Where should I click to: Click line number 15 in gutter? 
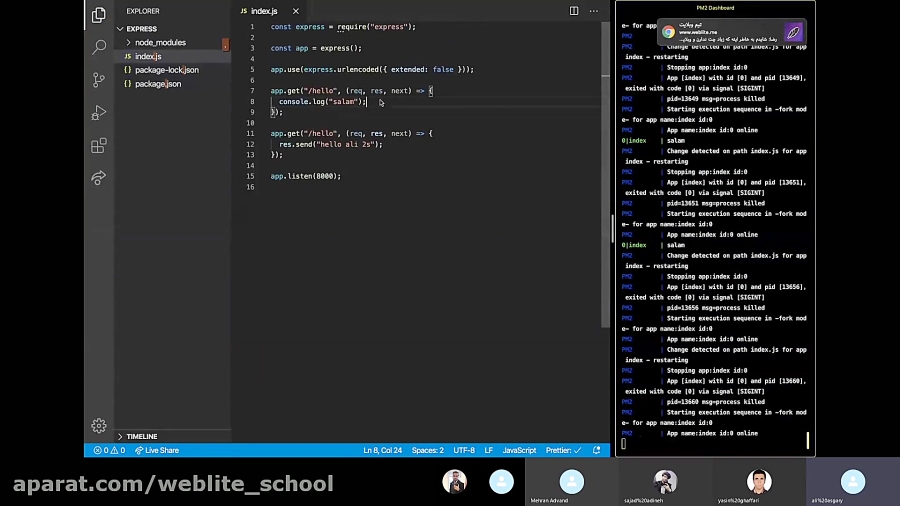[x=250, y=176]
